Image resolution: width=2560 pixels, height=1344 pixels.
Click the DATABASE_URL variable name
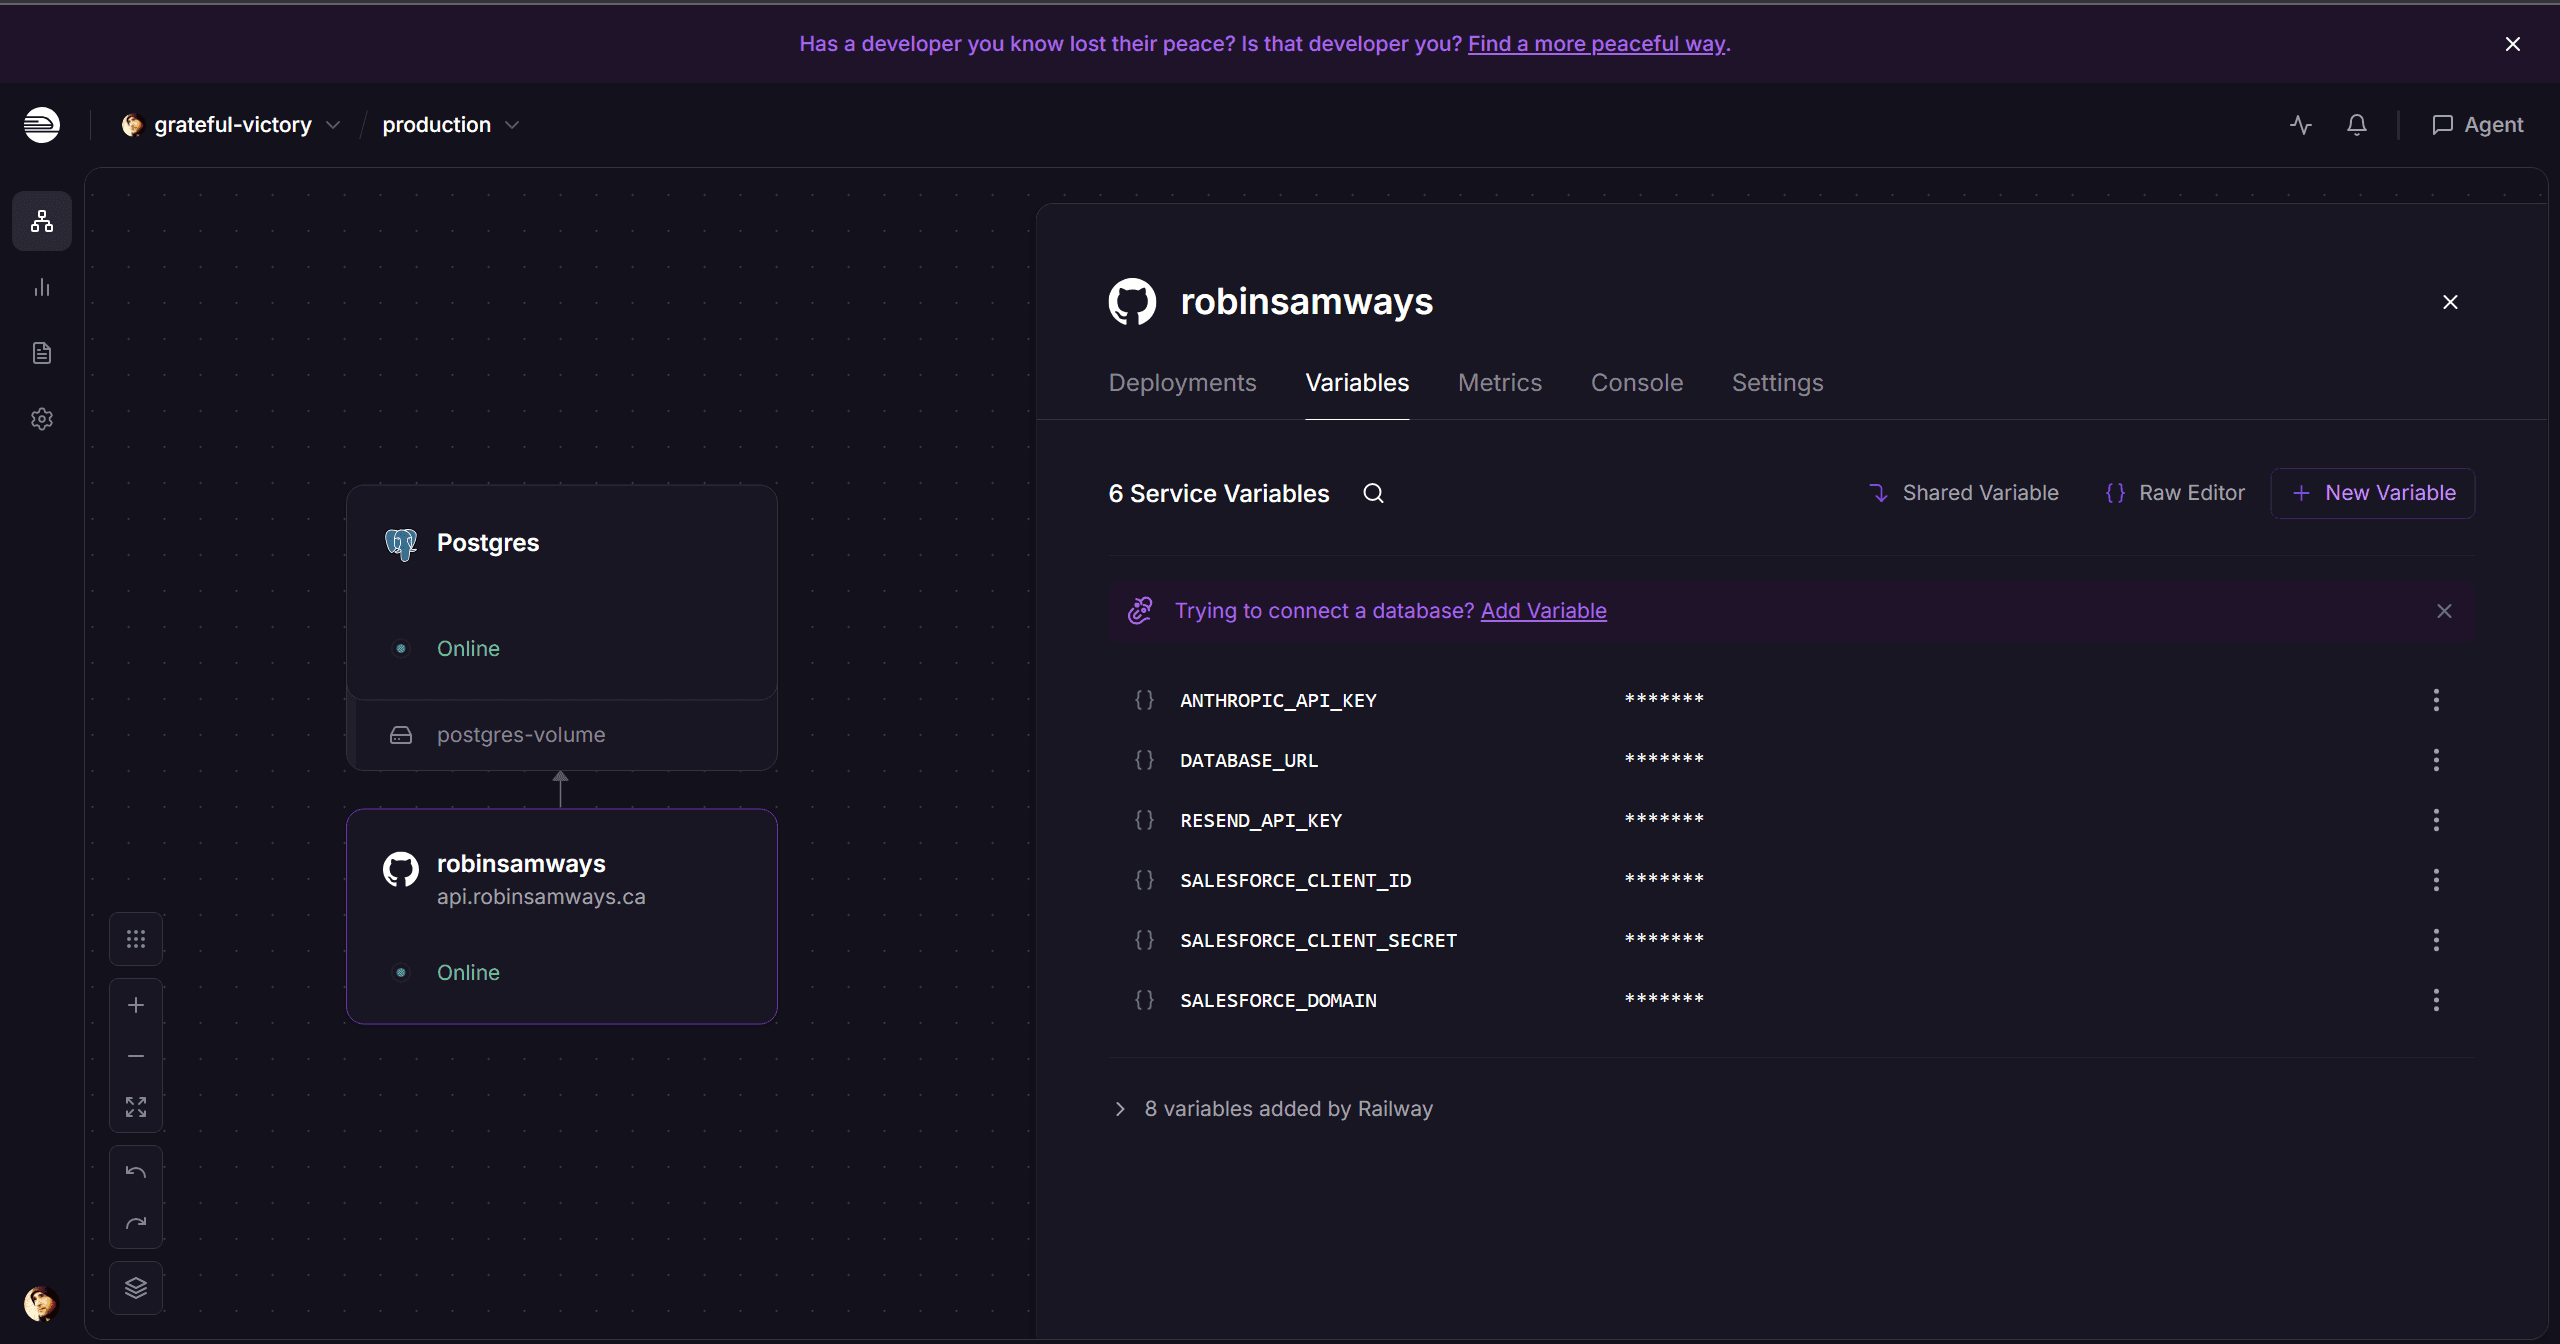click(x=1249, y=761)
